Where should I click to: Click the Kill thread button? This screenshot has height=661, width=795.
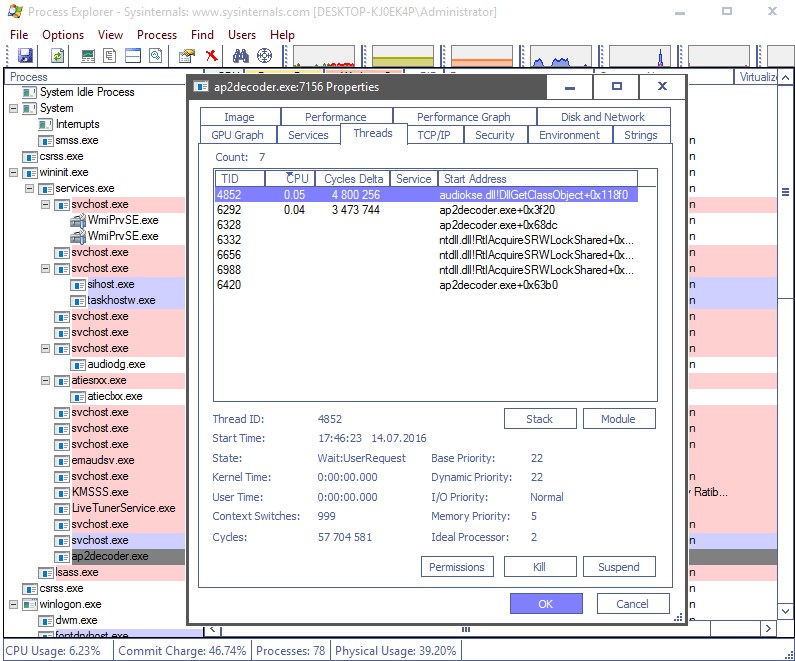pos(540,567)
